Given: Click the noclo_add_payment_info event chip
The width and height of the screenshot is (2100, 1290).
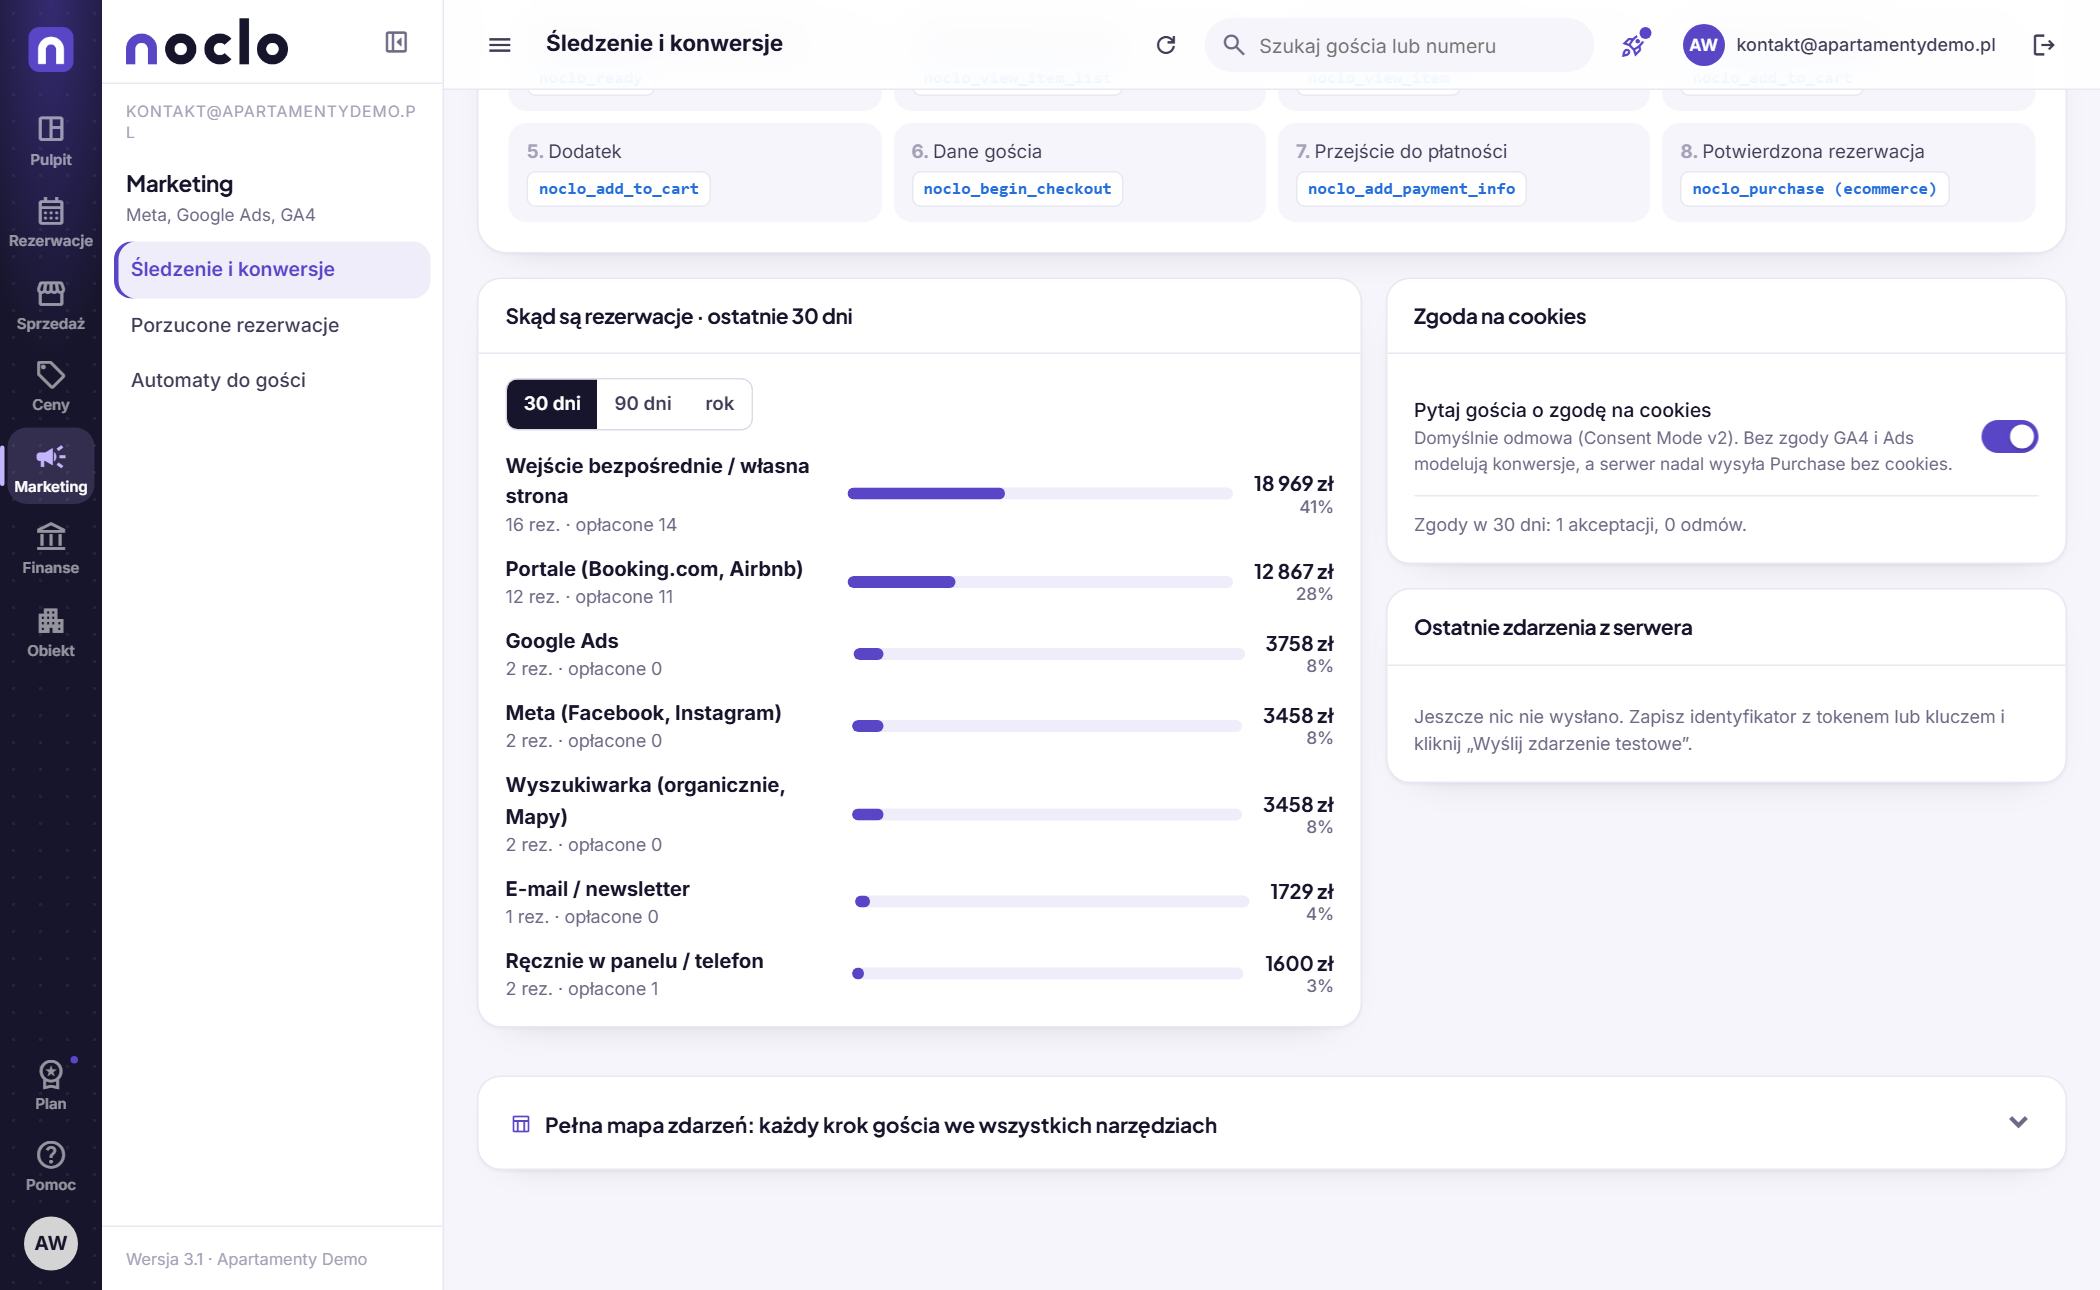Looking at the screenshot, I should point(1411,189).
